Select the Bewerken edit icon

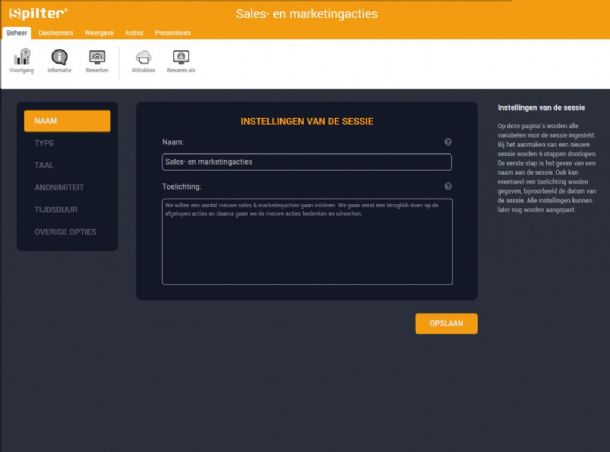click(x=97, y=58)
